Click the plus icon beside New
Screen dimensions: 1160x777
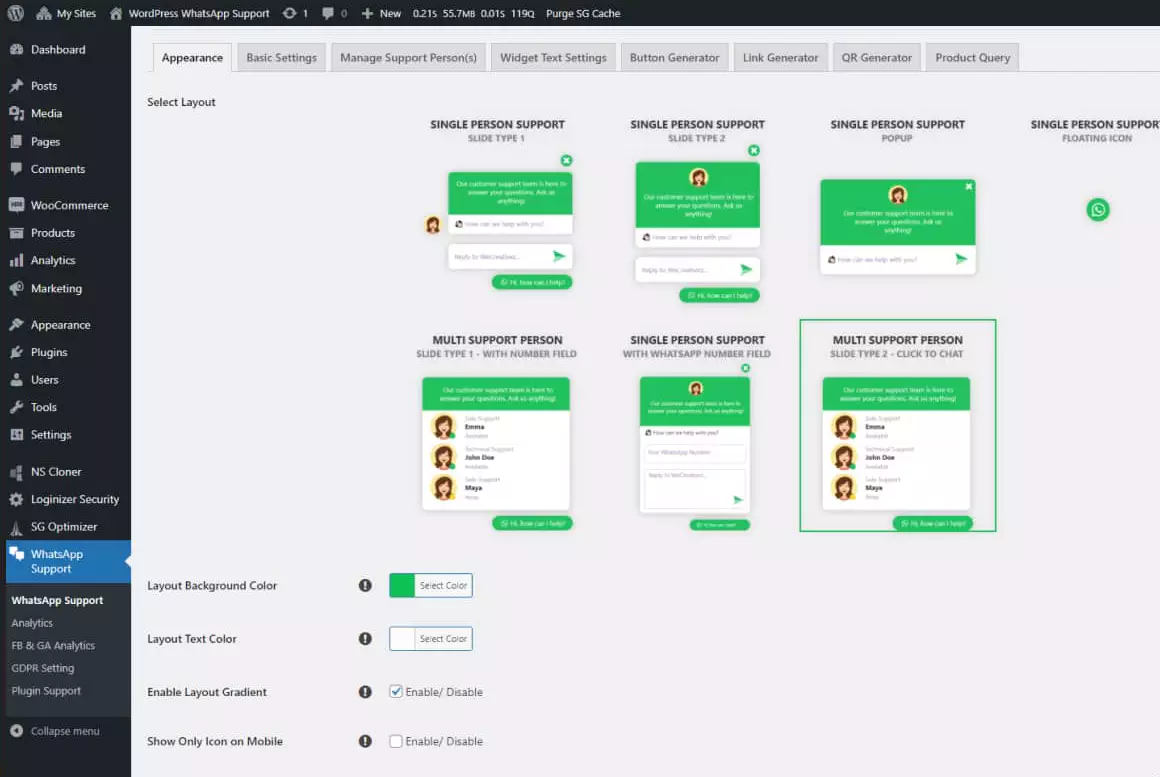(367, 13)
